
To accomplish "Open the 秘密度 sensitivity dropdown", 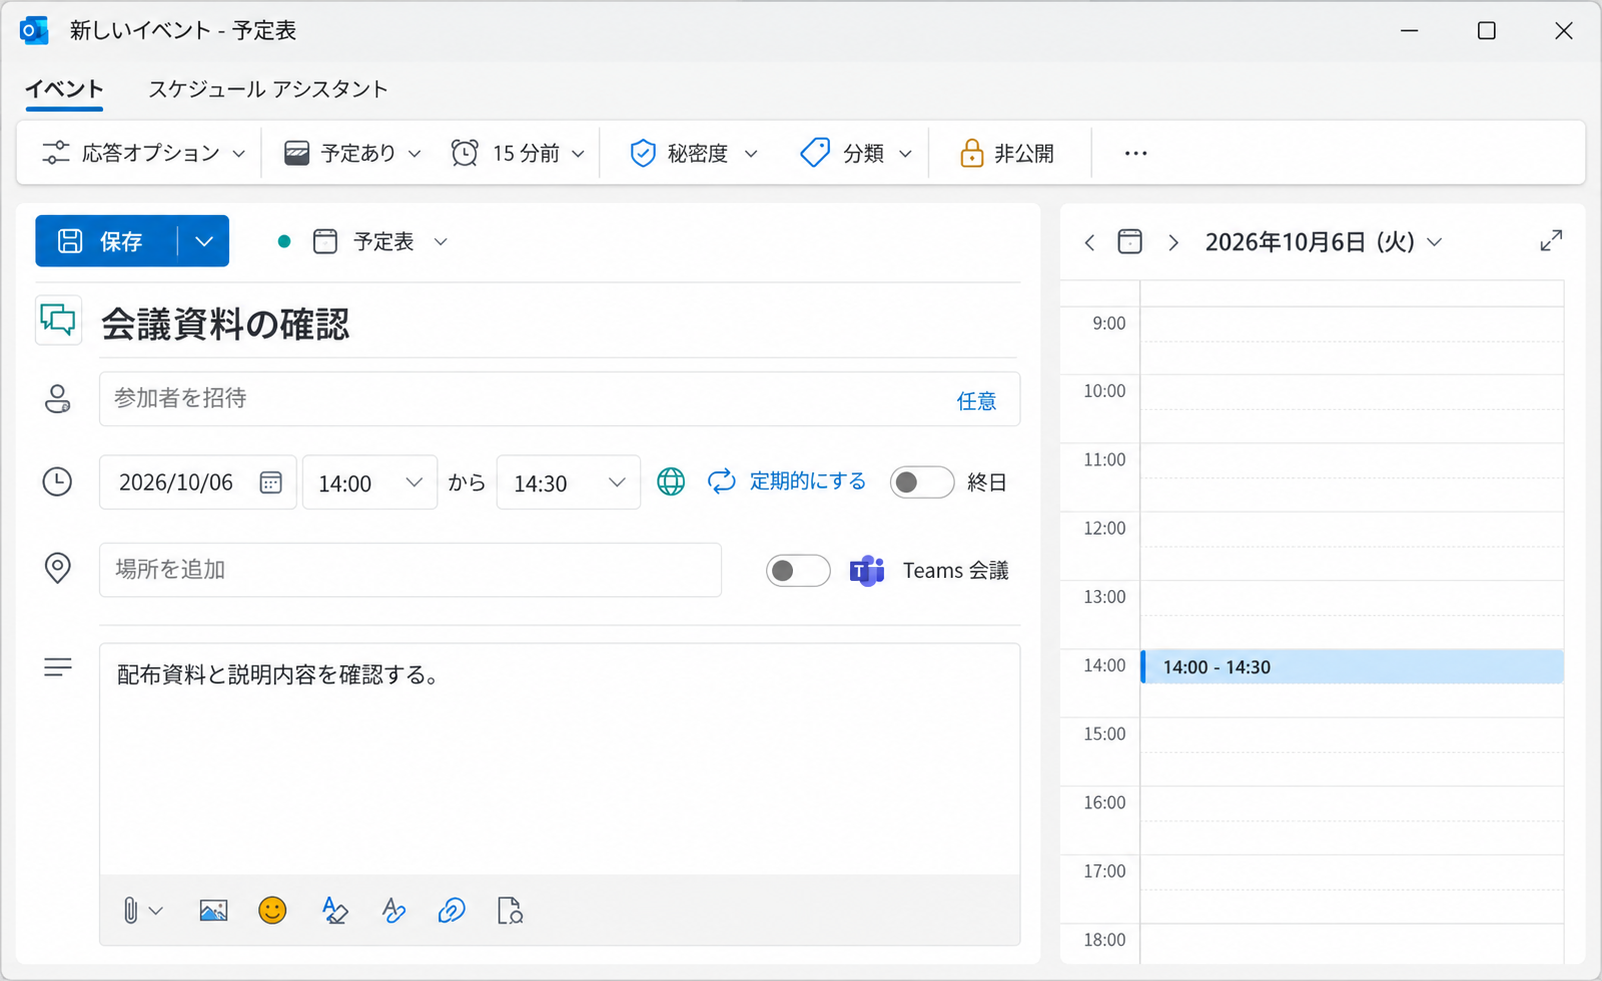I will click(693, 153).
